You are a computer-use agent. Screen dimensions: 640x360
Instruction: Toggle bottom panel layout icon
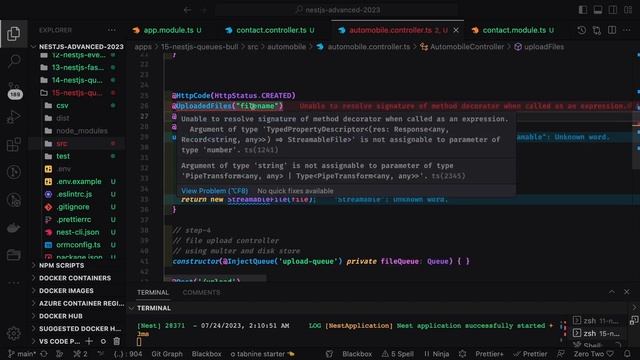pos(598,10)
